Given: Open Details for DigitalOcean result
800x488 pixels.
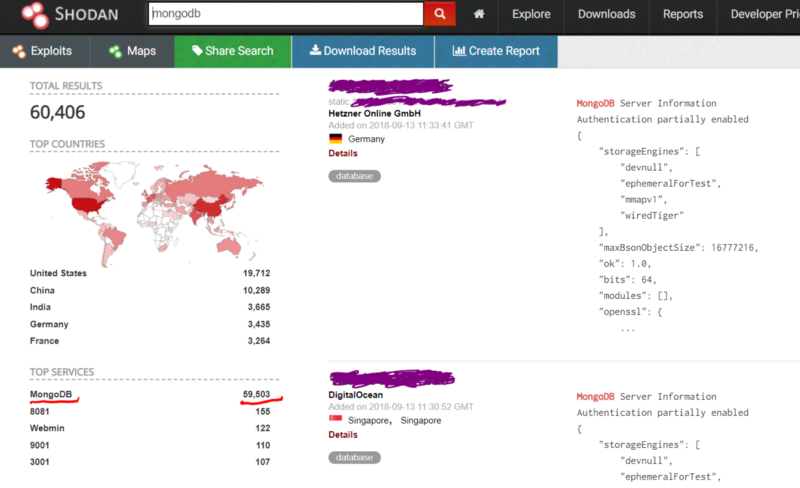Looking at the screenshot, I should click(343, 434).
